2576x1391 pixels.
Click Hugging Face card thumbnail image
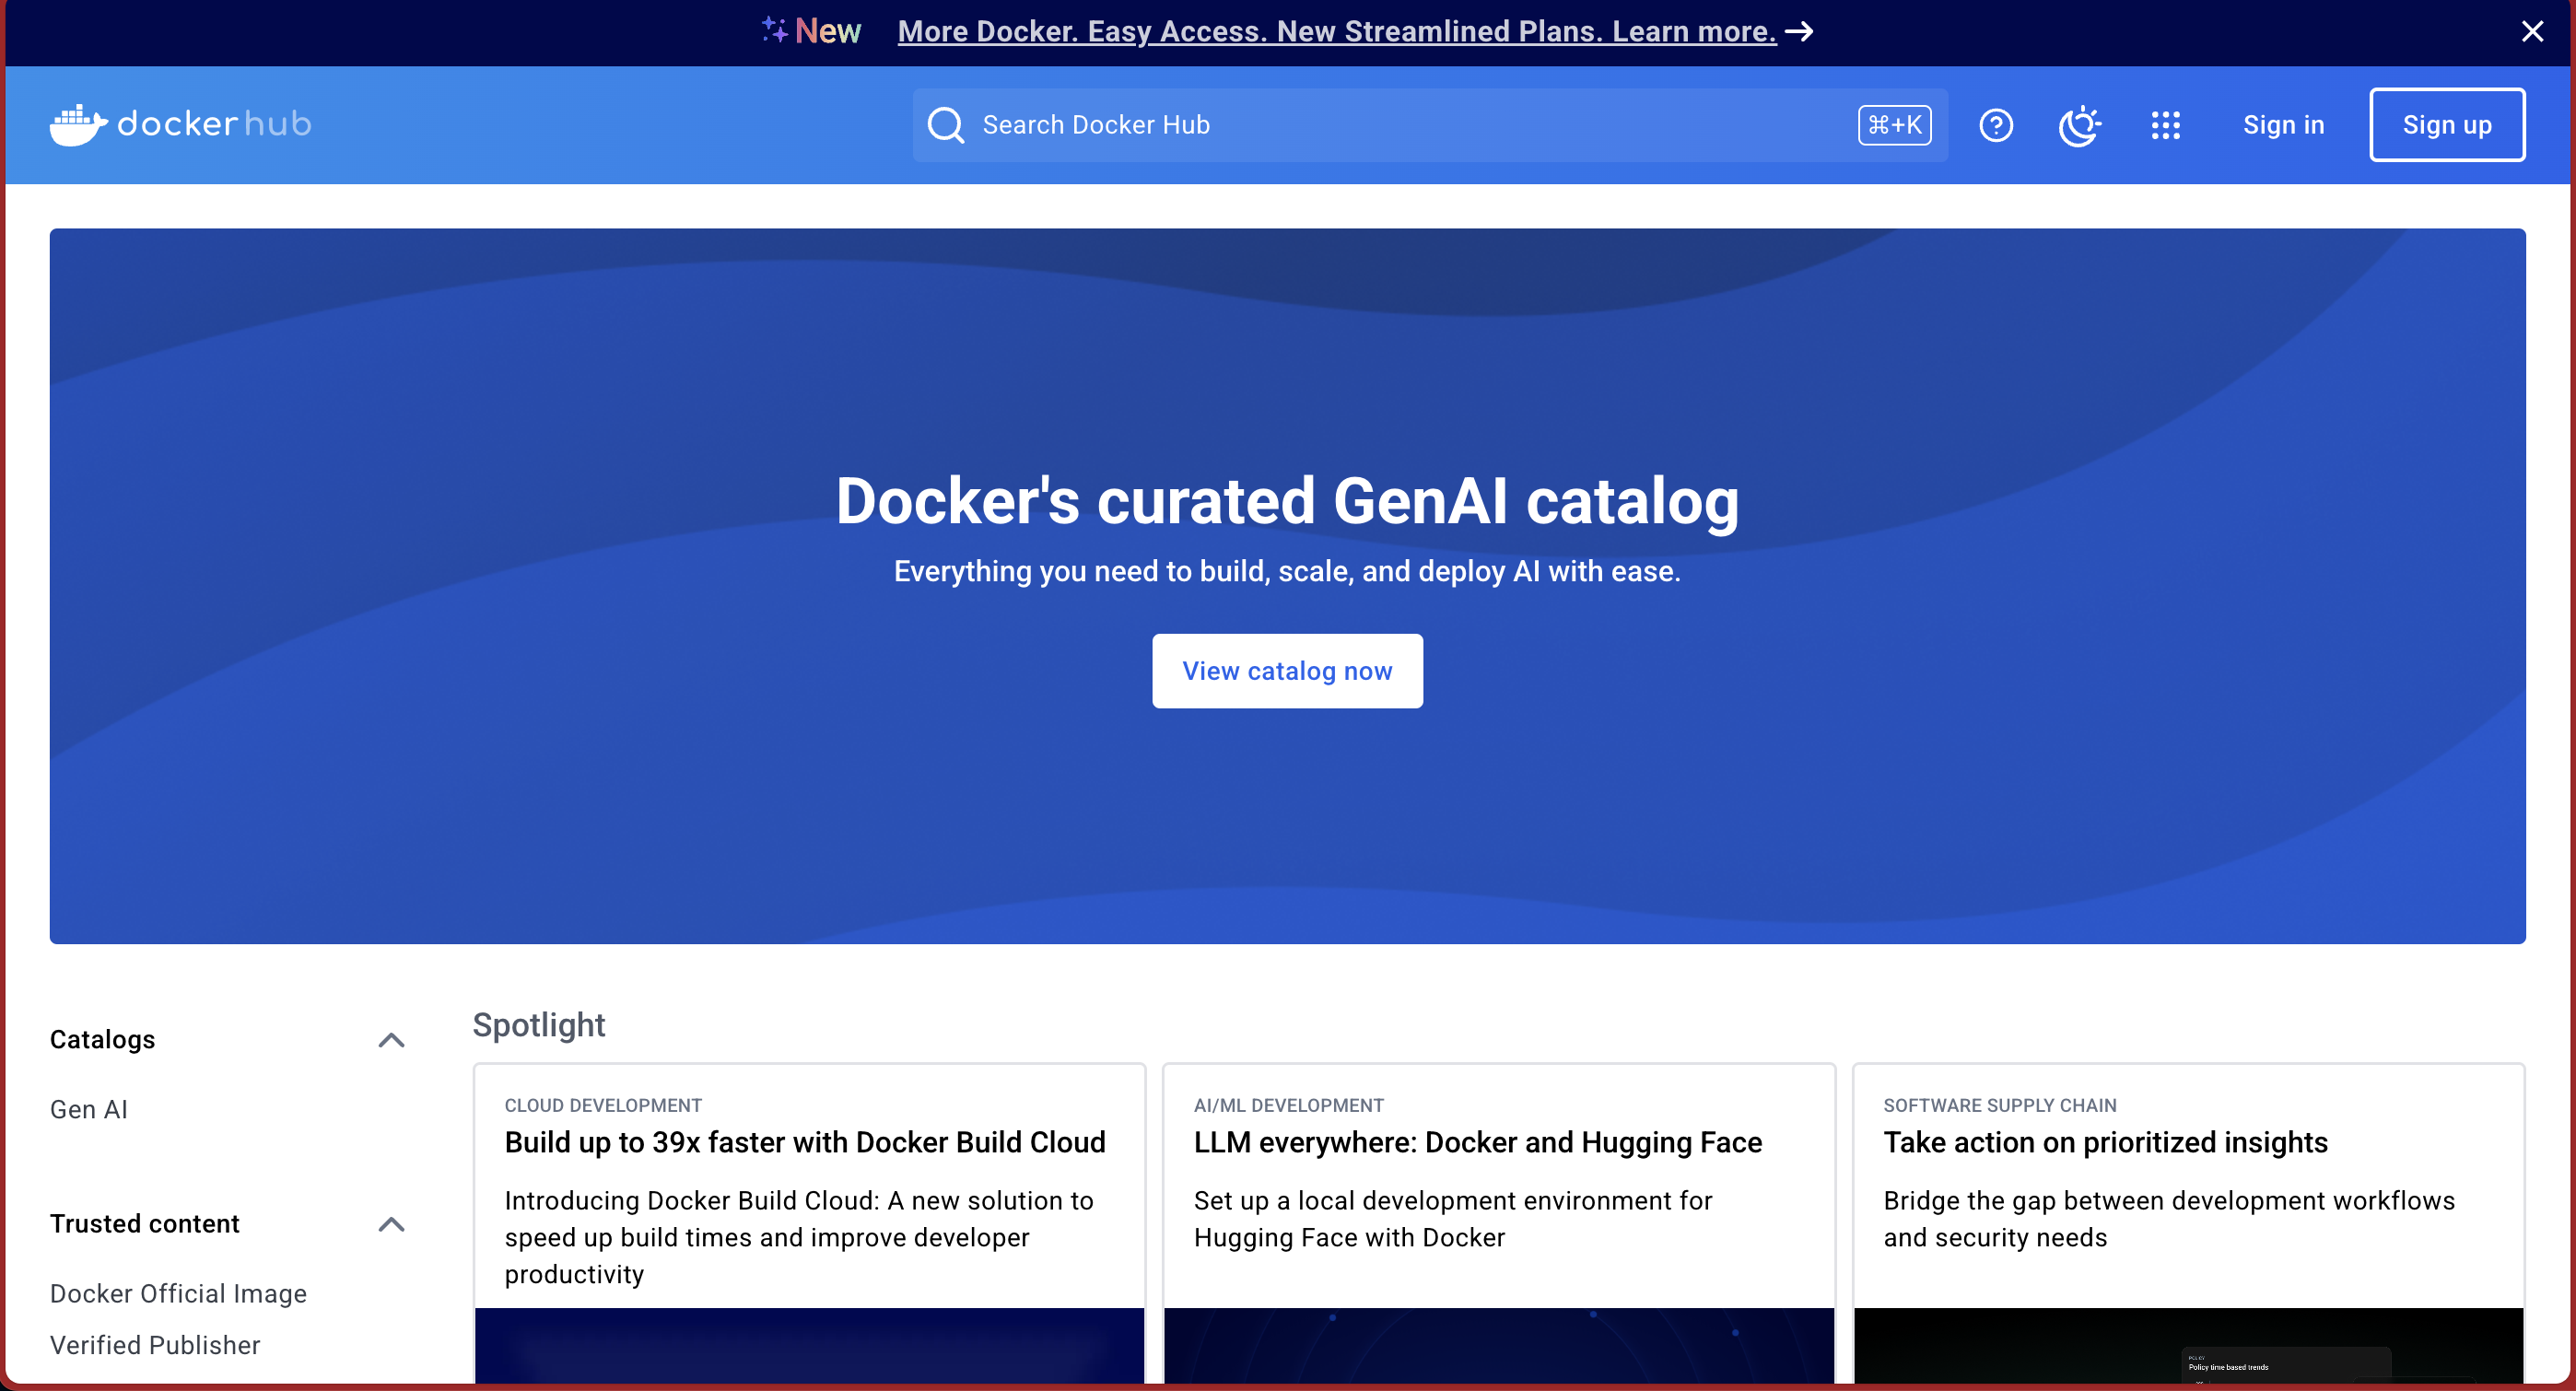pos(1499,1346)
